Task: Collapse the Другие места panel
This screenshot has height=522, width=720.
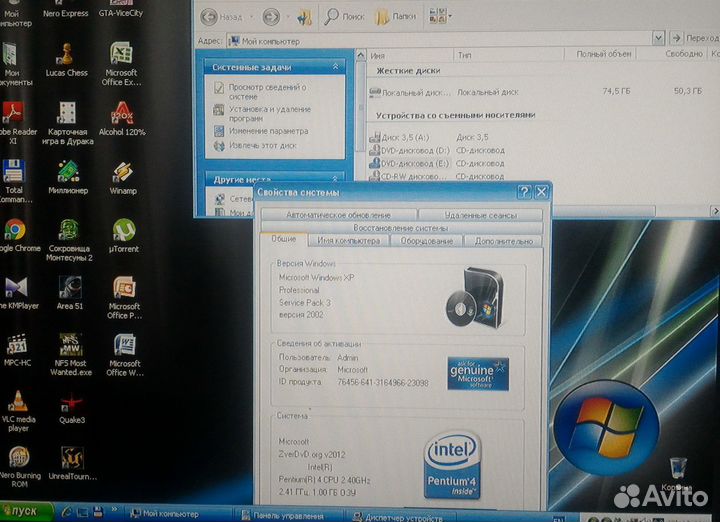Action: pyautogui.click(x=335, y=179)
